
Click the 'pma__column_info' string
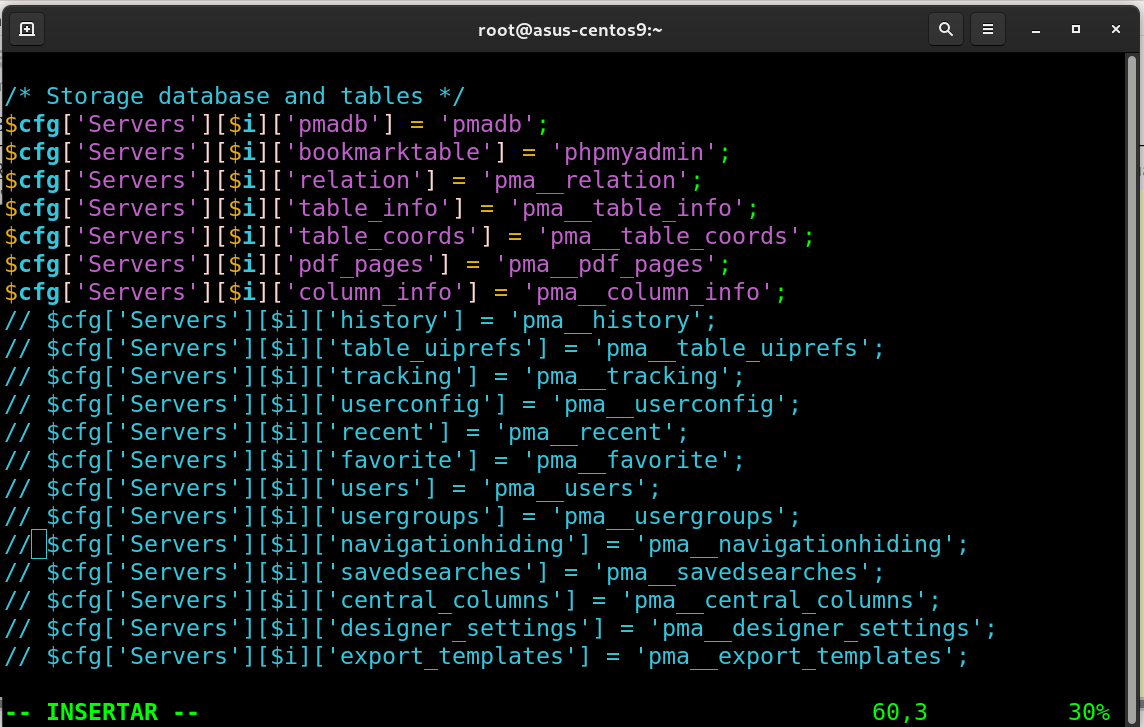pos(654,293)
